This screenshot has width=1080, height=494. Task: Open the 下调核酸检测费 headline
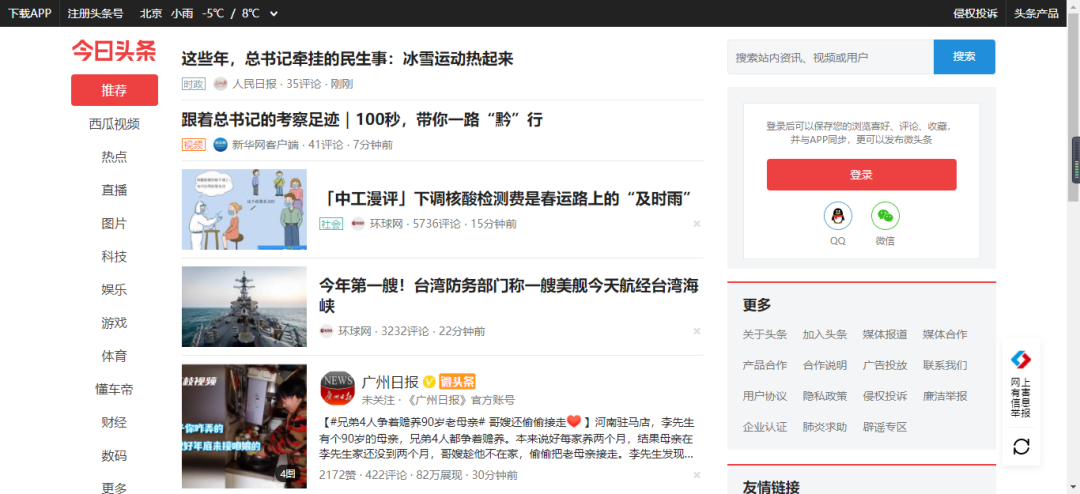[507, 199]
